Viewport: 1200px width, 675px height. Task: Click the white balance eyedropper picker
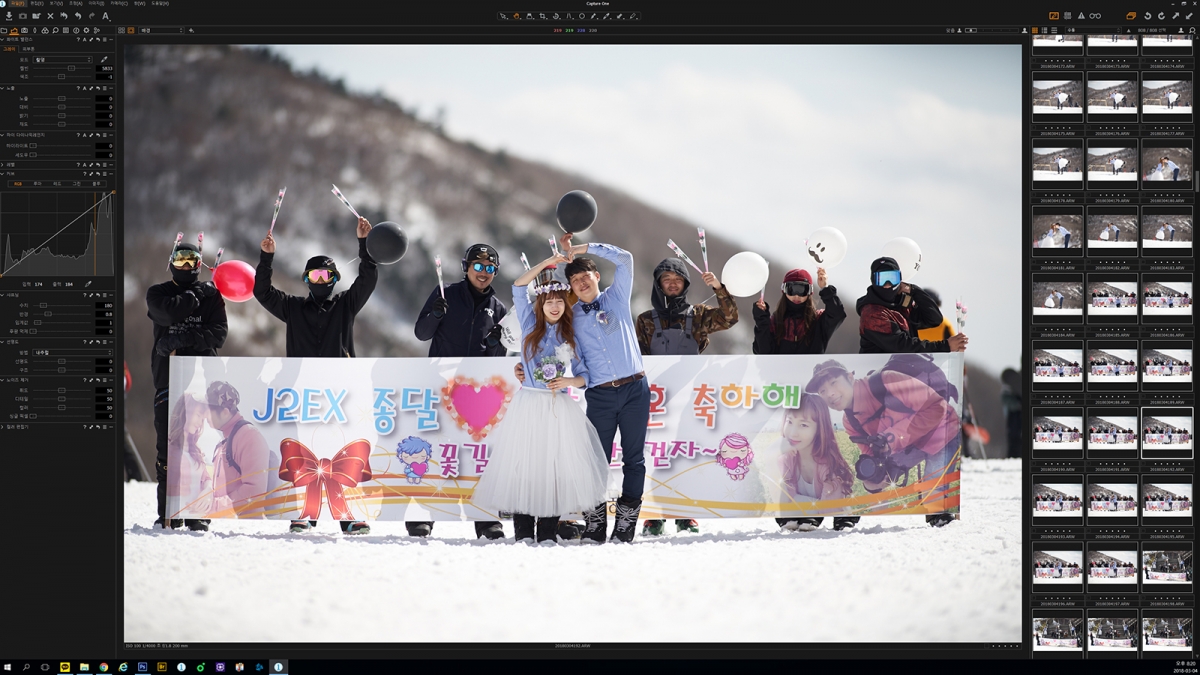click(104, 59)
